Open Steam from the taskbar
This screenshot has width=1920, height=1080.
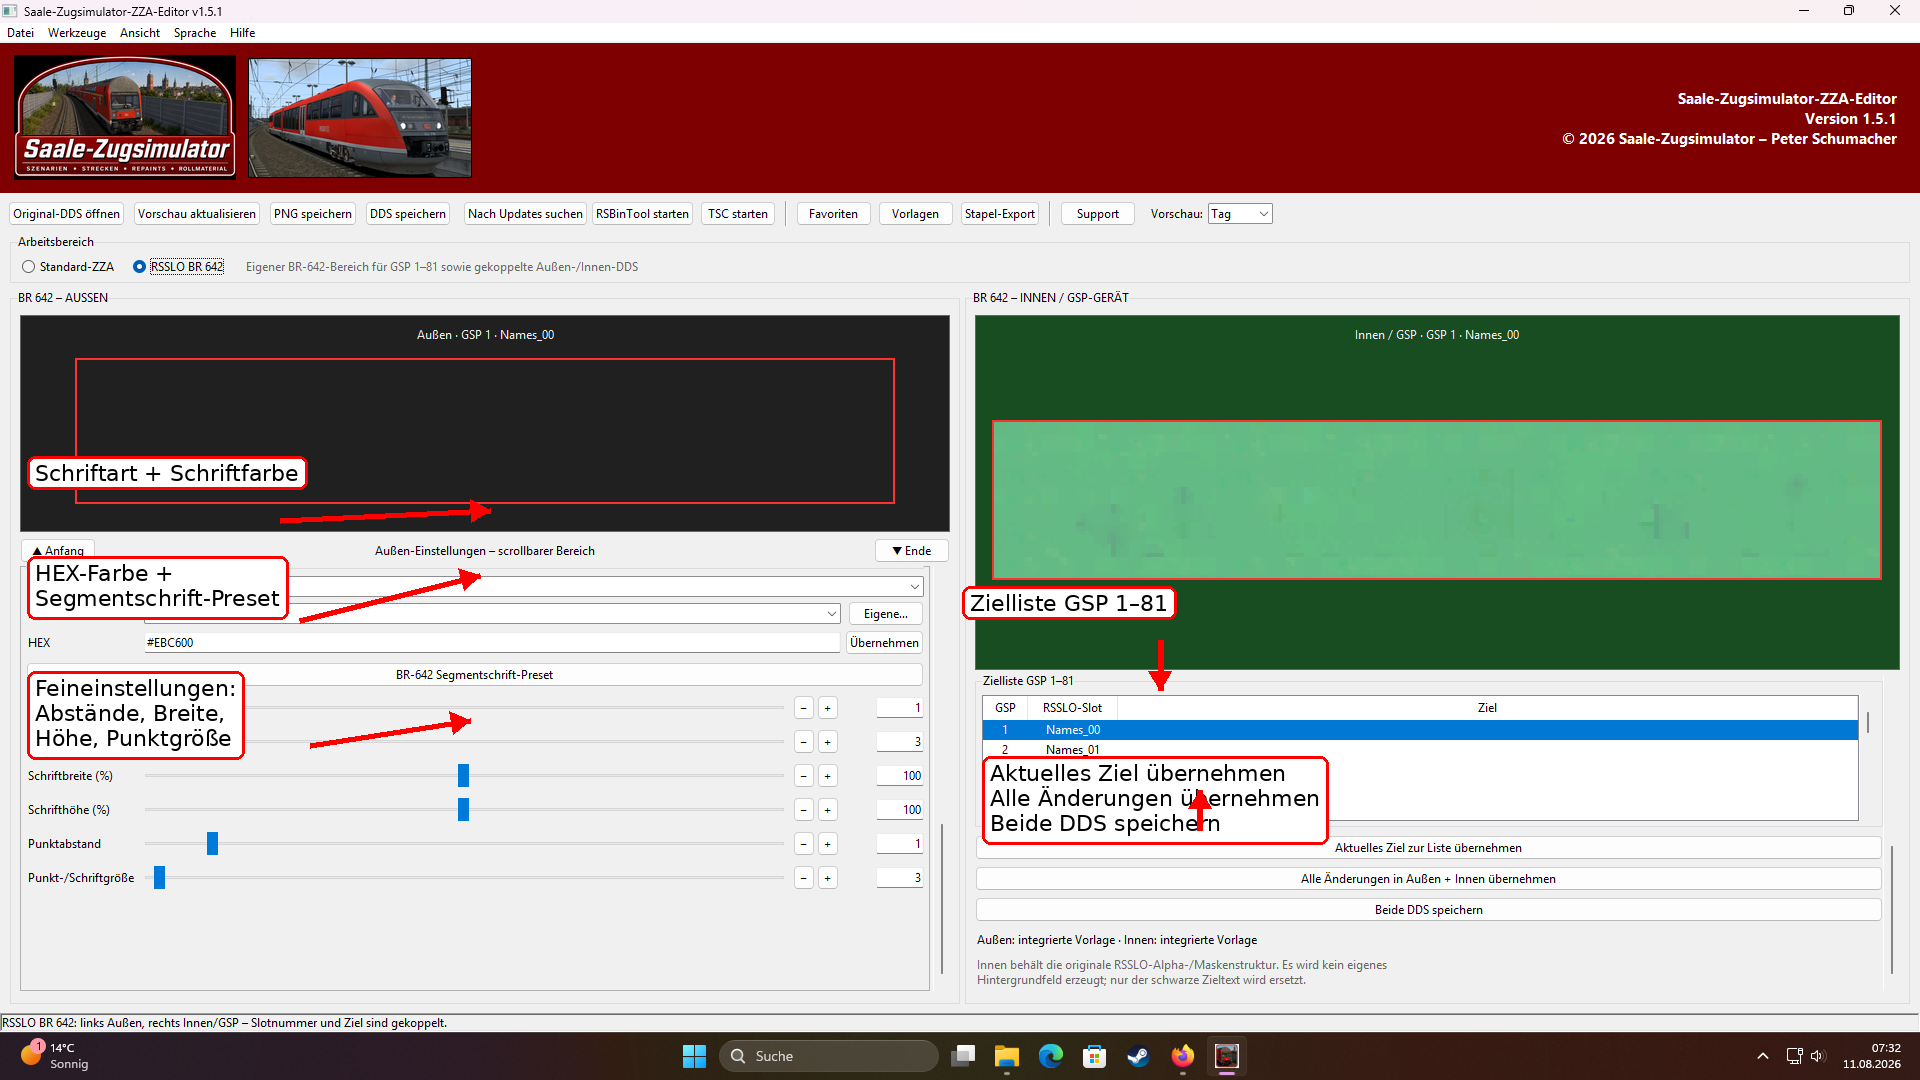1139,1056
